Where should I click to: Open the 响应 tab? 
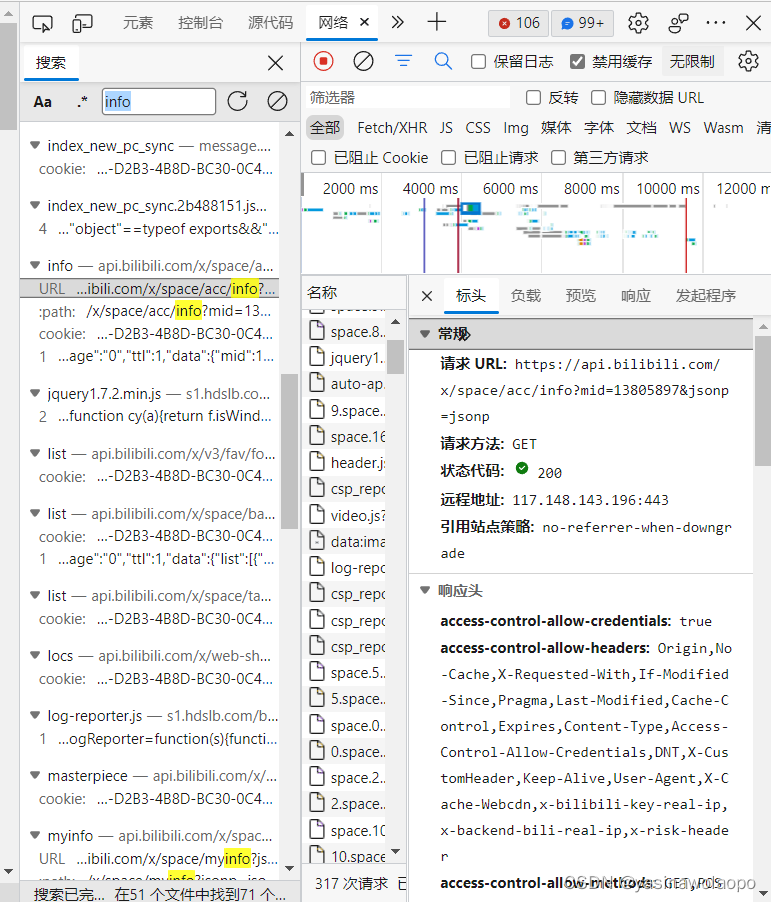636,296
